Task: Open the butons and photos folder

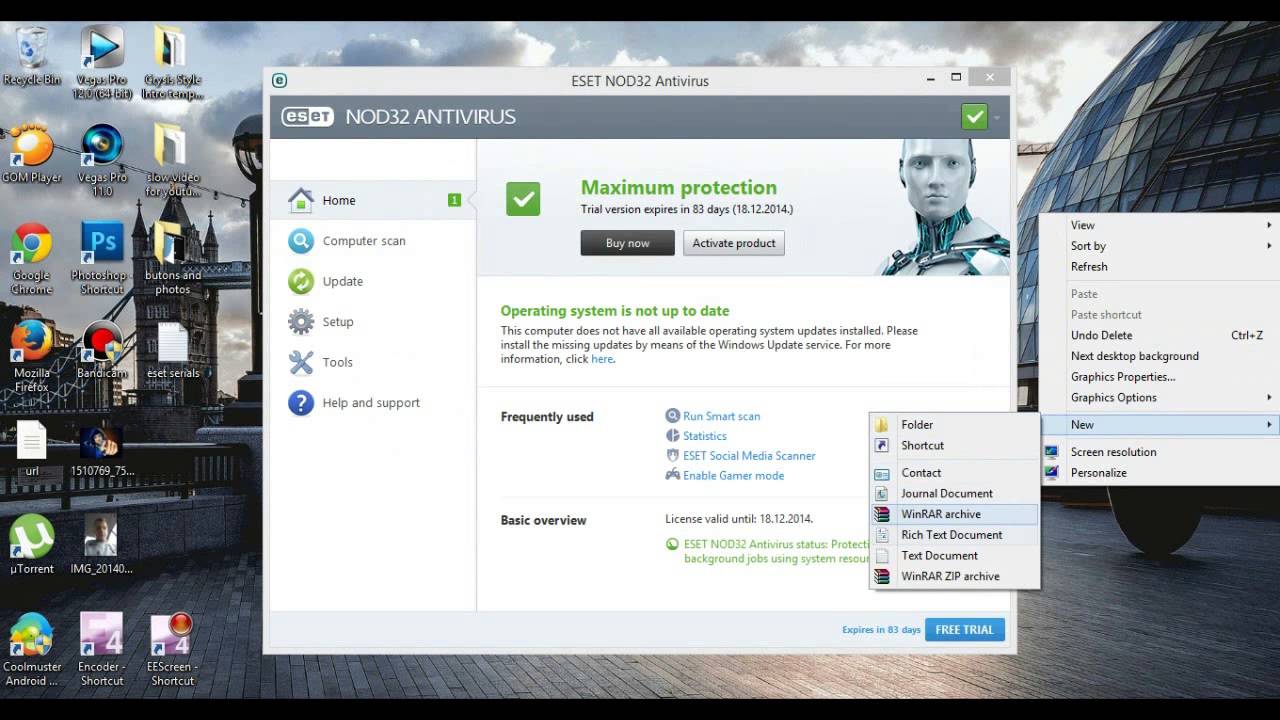Action: click(172, 258)
